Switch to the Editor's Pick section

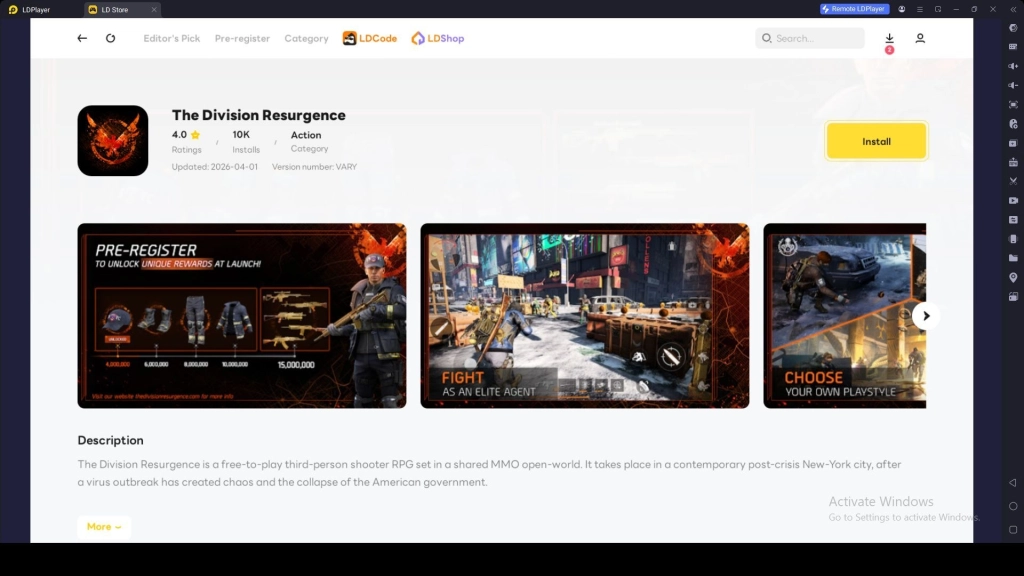tap(170, 38)
